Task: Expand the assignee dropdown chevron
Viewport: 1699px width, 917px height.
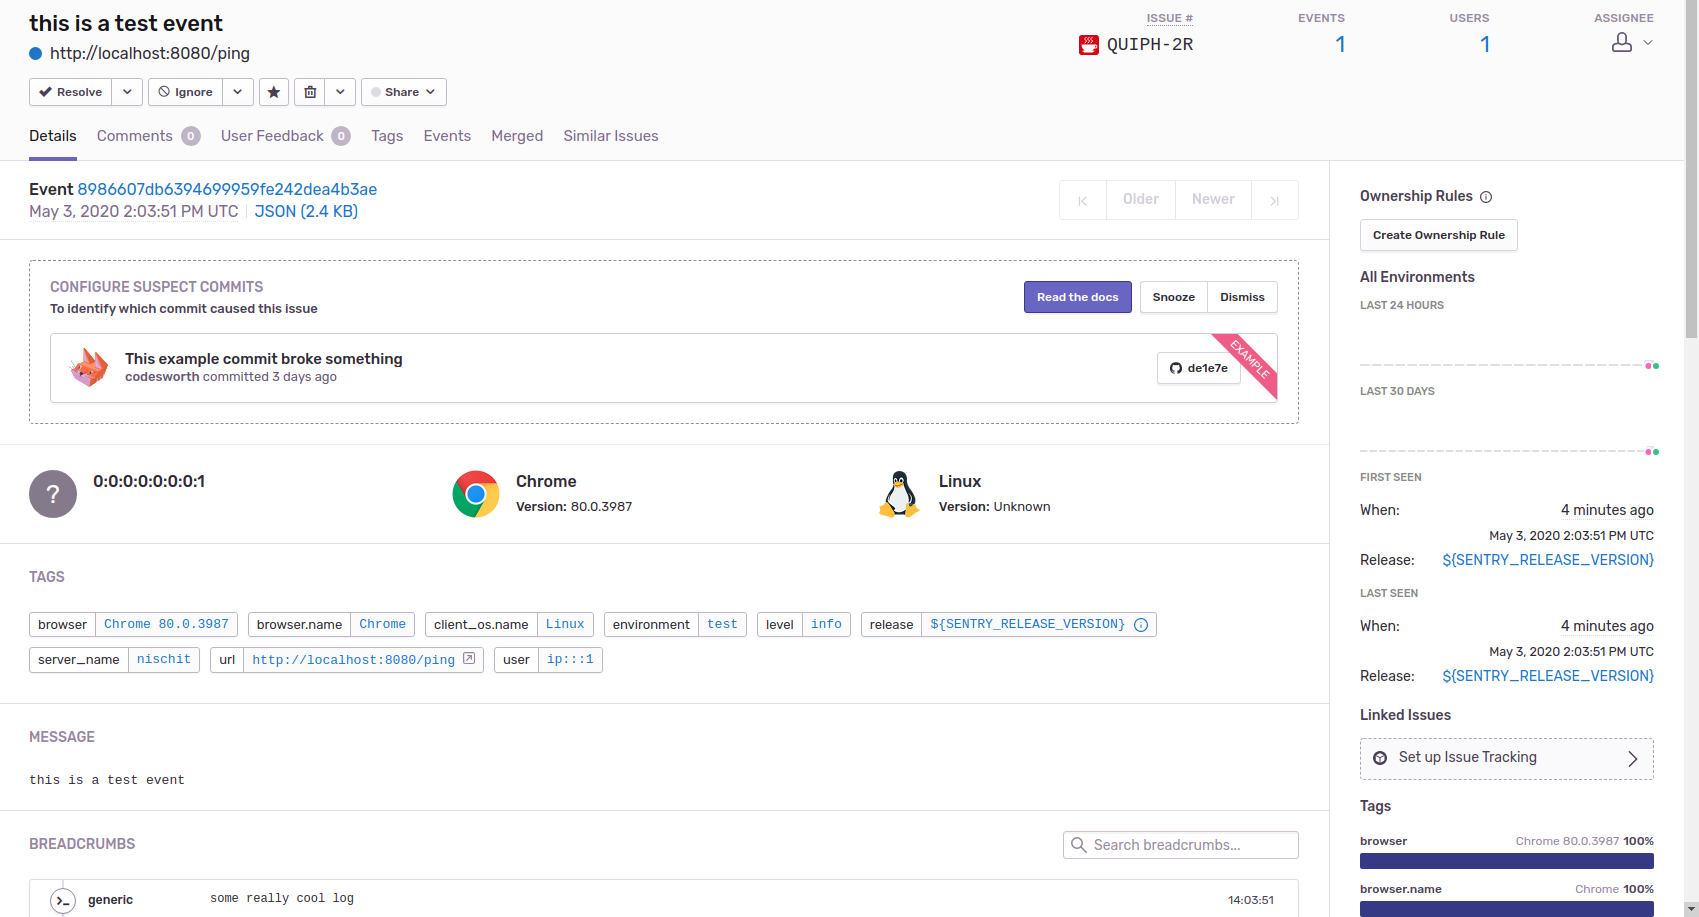Action: (1648, 43)
